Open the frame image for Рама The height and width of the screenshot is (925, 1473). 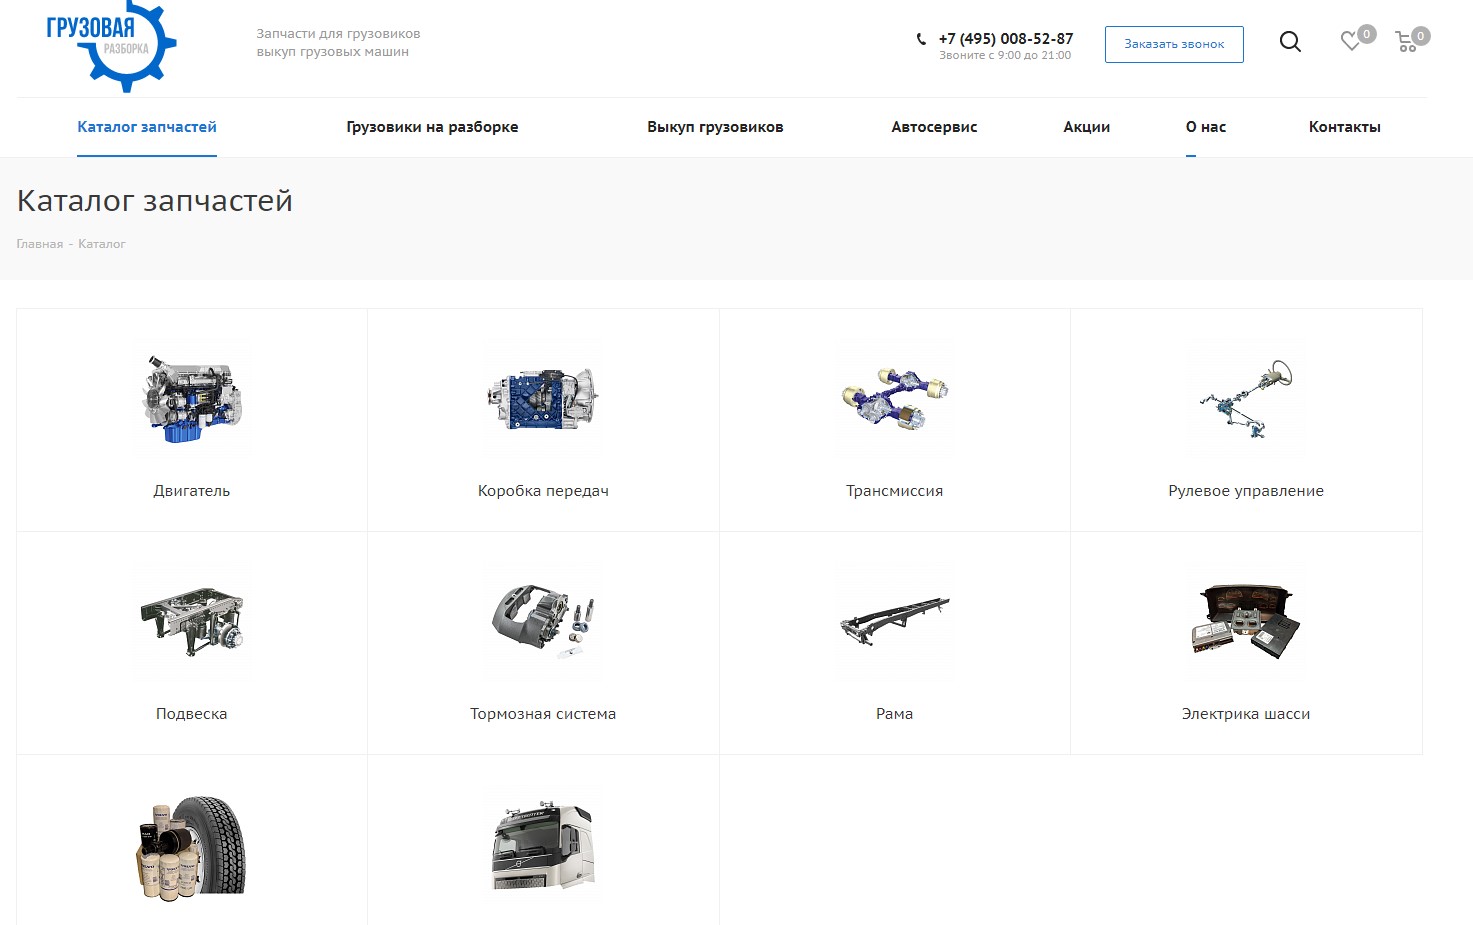895,622
